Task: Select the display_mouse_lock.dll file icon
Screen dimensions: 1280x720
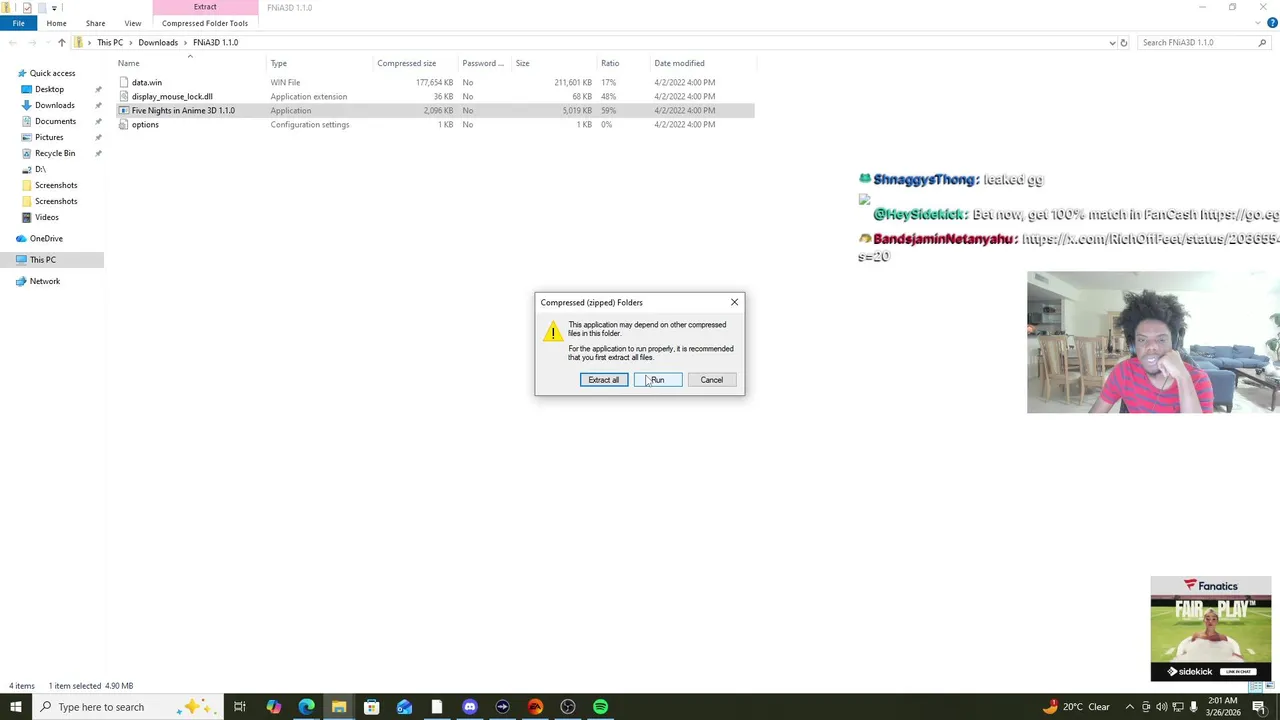Action: [124, 96]
